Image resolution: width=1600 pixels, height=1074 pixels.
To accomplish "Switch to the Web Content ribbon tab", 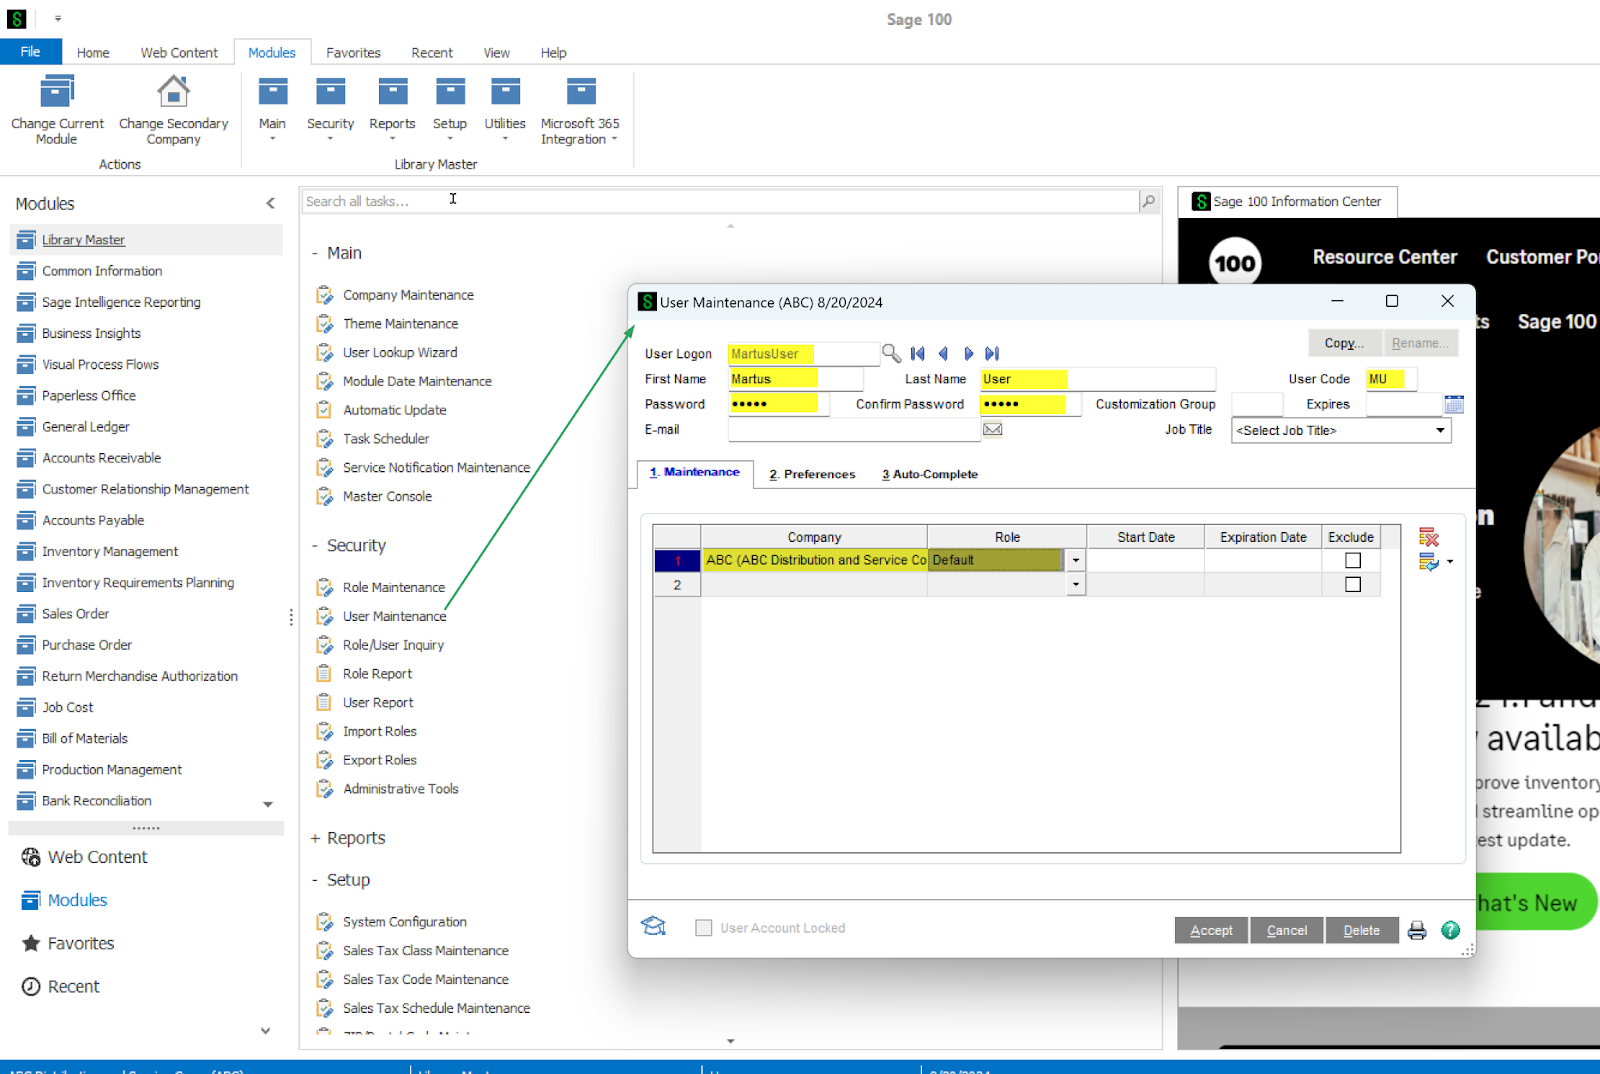I will tap(179, 52).
